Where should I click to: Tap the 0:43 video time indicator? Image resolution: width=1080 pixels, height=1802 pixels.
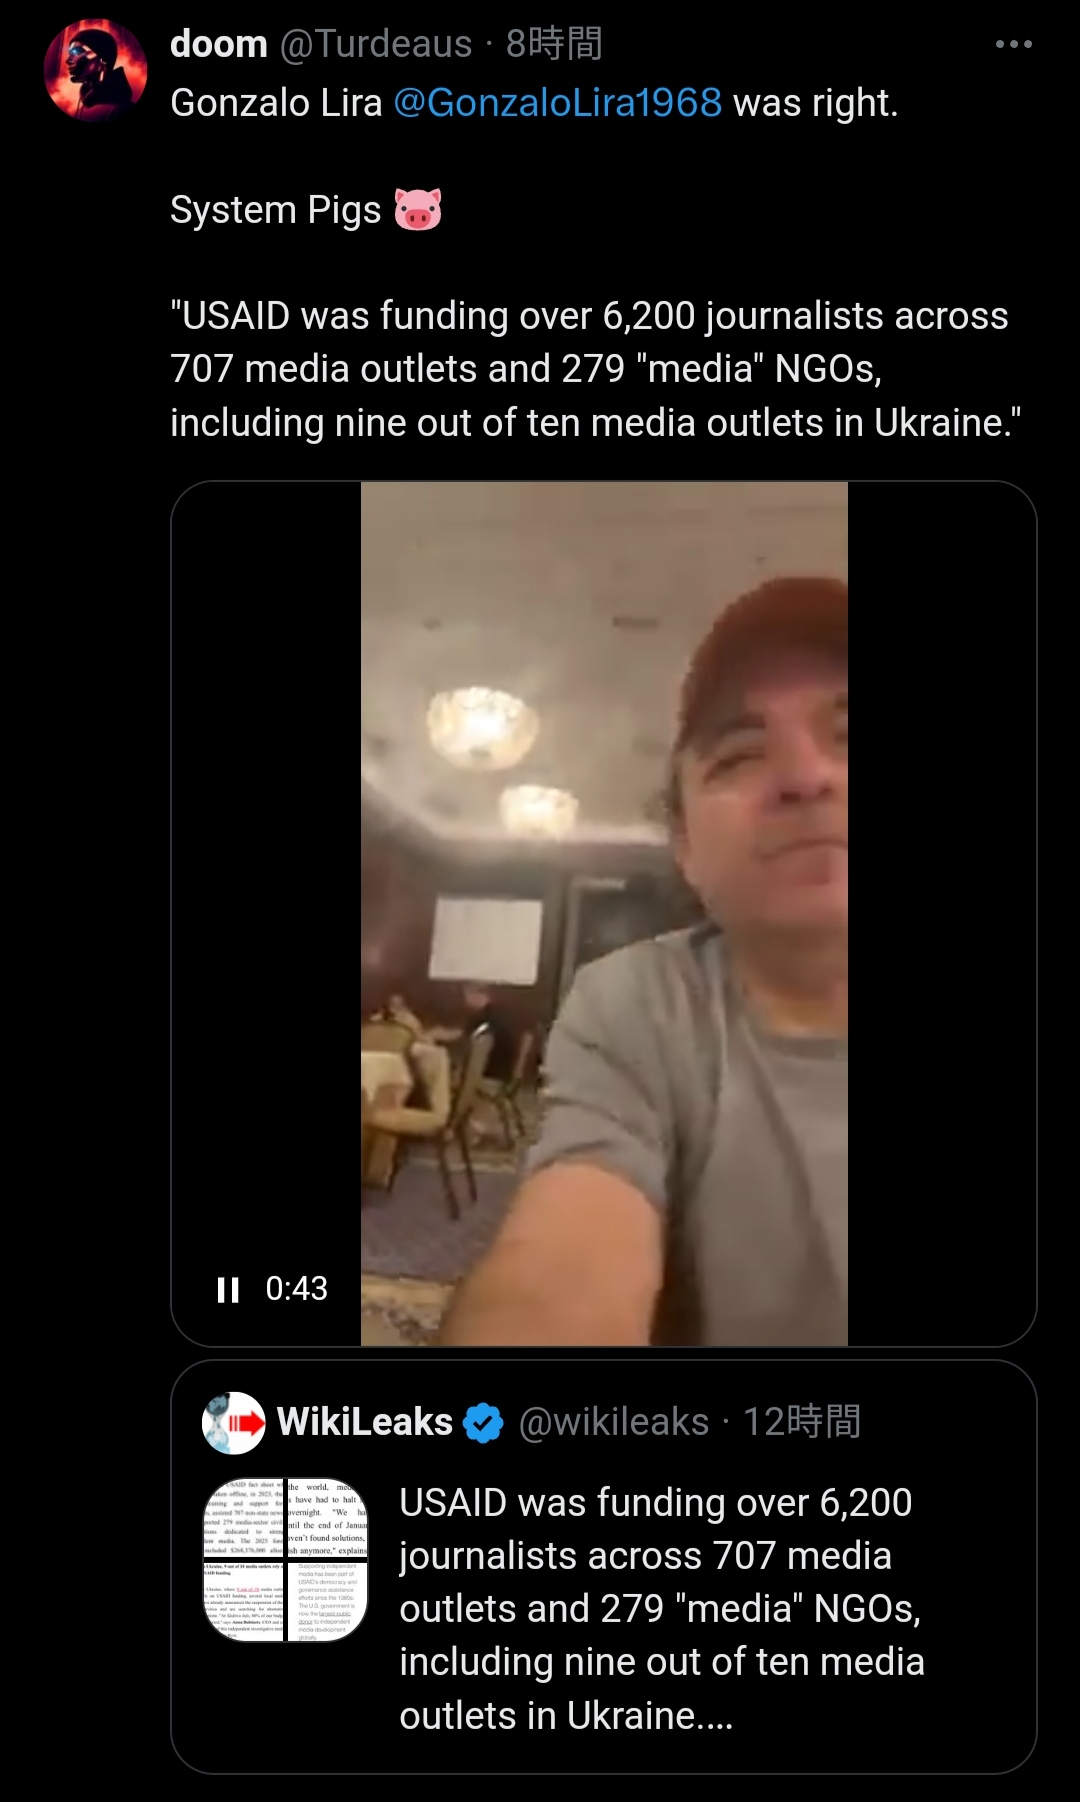pos(297,1289)
